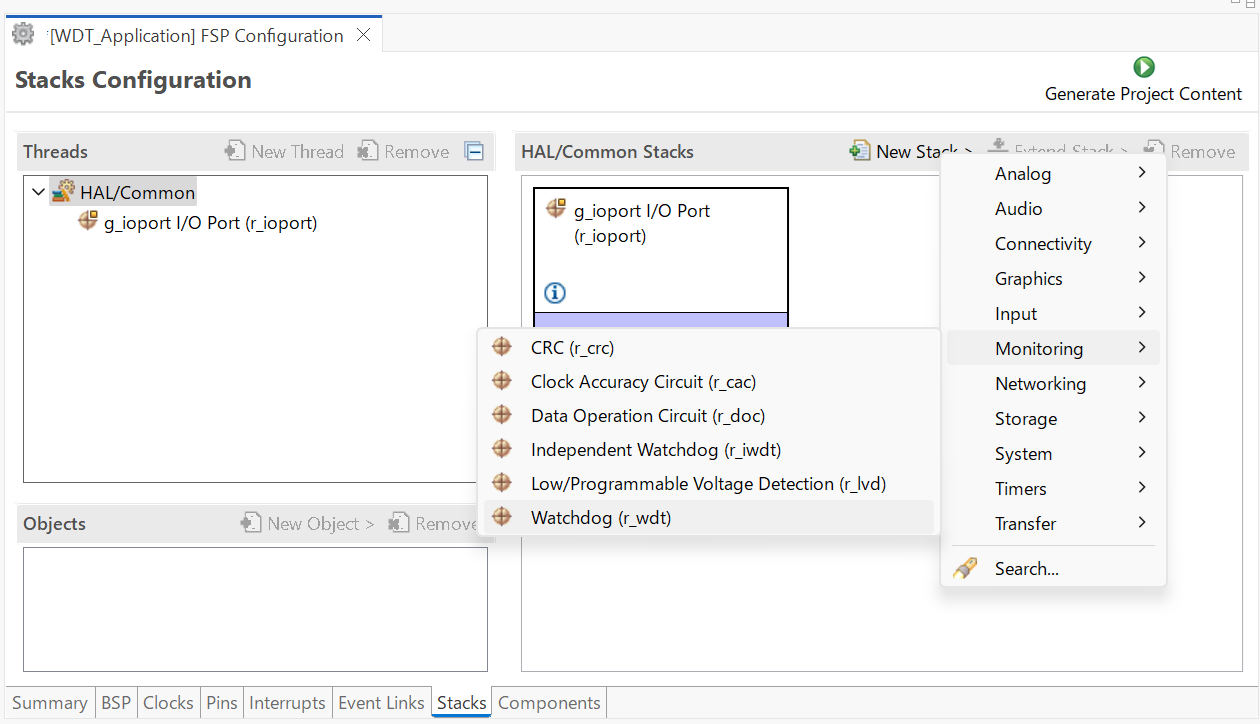Click the Independent Watchdog module icon
The height and width of the screenshot is (724, 1260).
pyautogui.click(x=502, y=450)
